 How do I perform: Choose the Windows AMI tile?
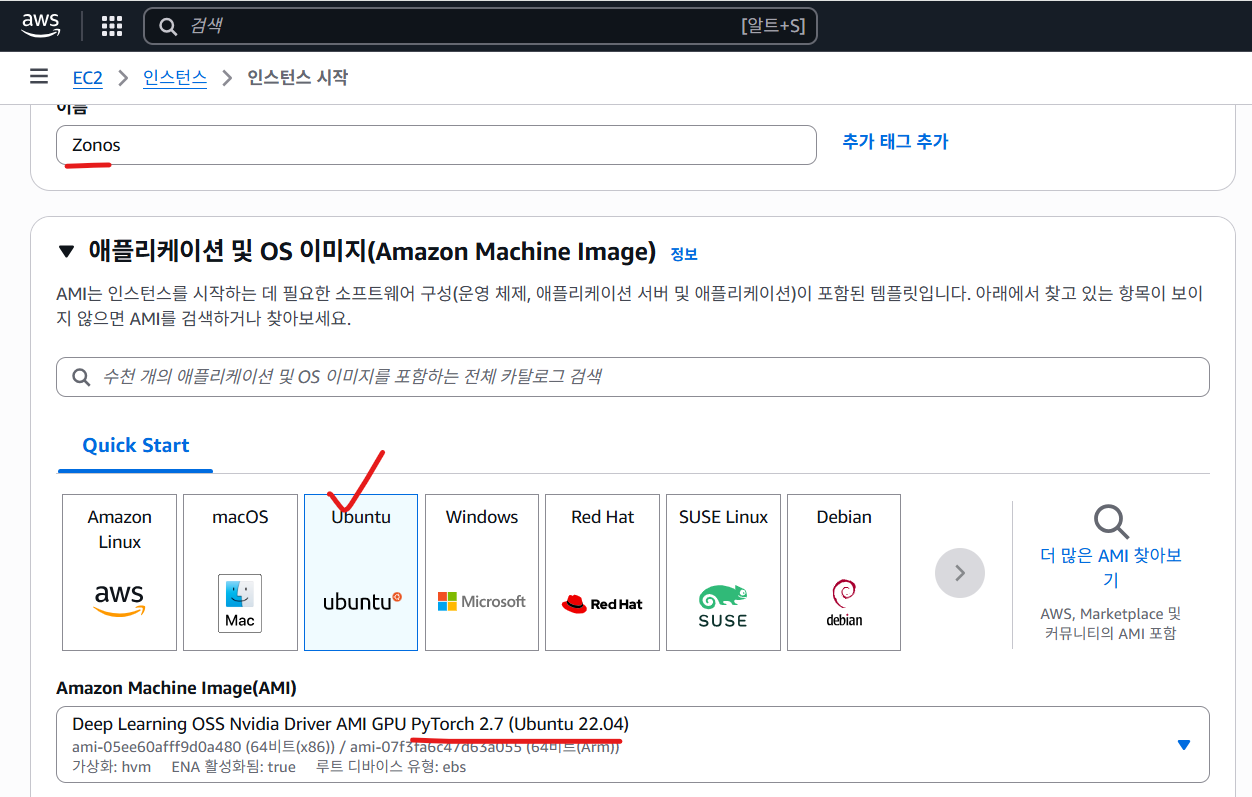(x=482, y=572)
